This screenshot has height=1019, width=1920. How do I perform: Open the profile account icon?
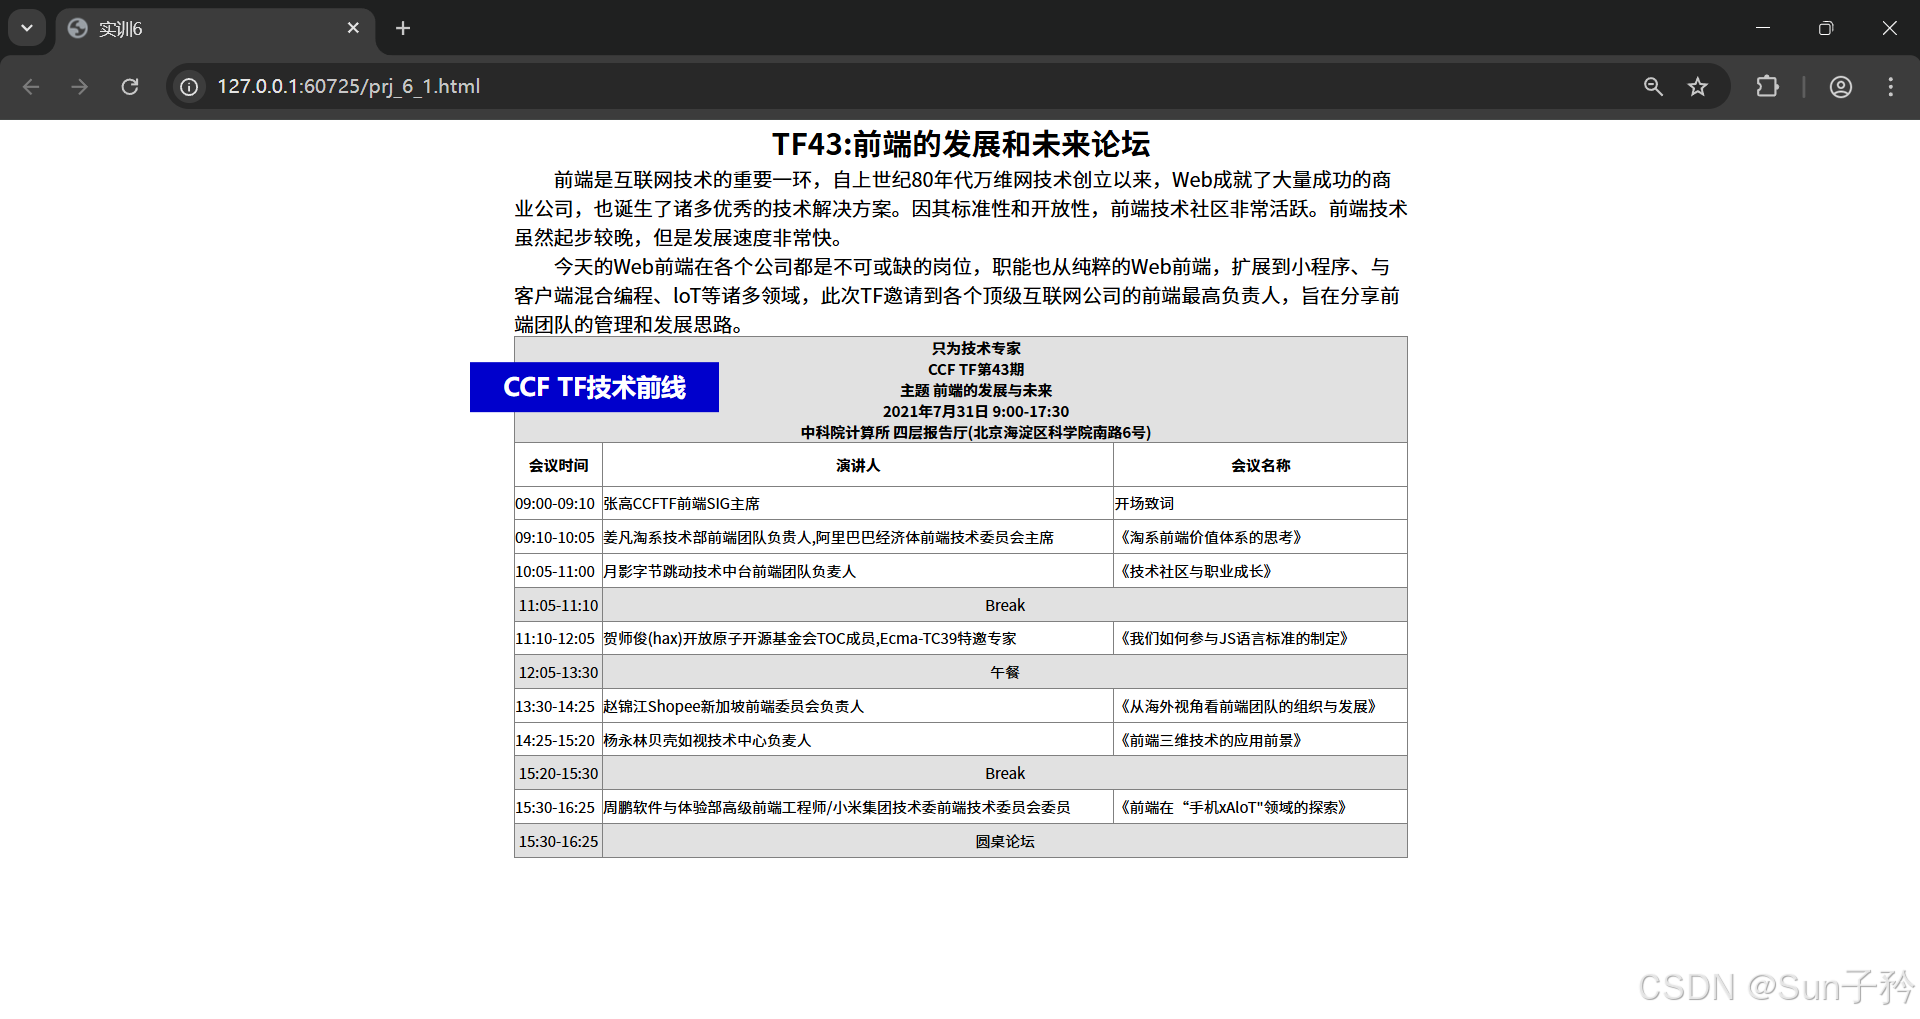1841,87
